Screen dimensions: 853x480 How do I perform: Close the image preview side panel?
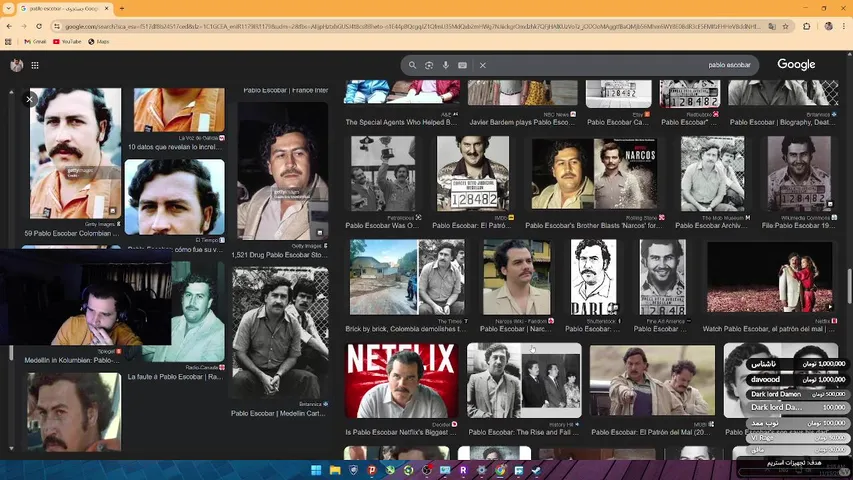(29, 99)
